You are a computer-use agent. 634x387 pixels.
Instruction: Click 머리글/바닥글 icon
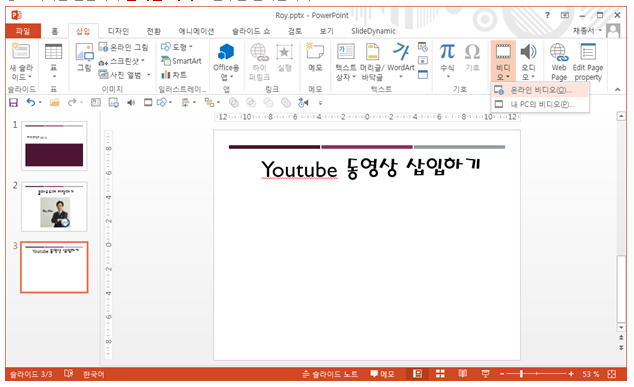(372, 53)
